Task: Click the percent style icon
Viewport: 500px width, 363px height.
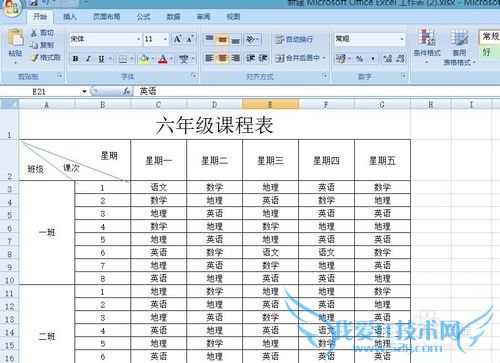Action: [359, 59]
